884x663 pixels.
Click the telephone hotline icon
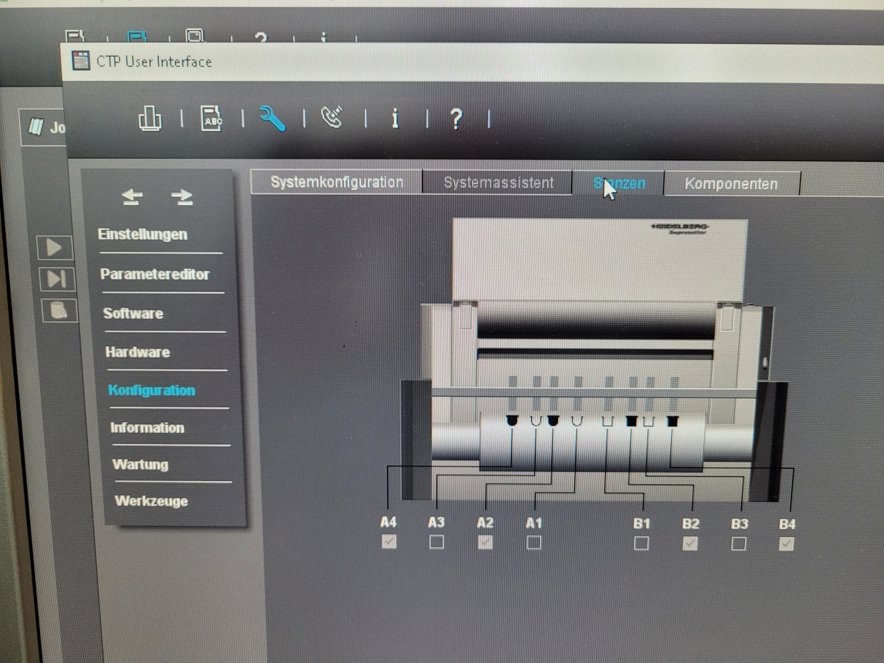332,116
